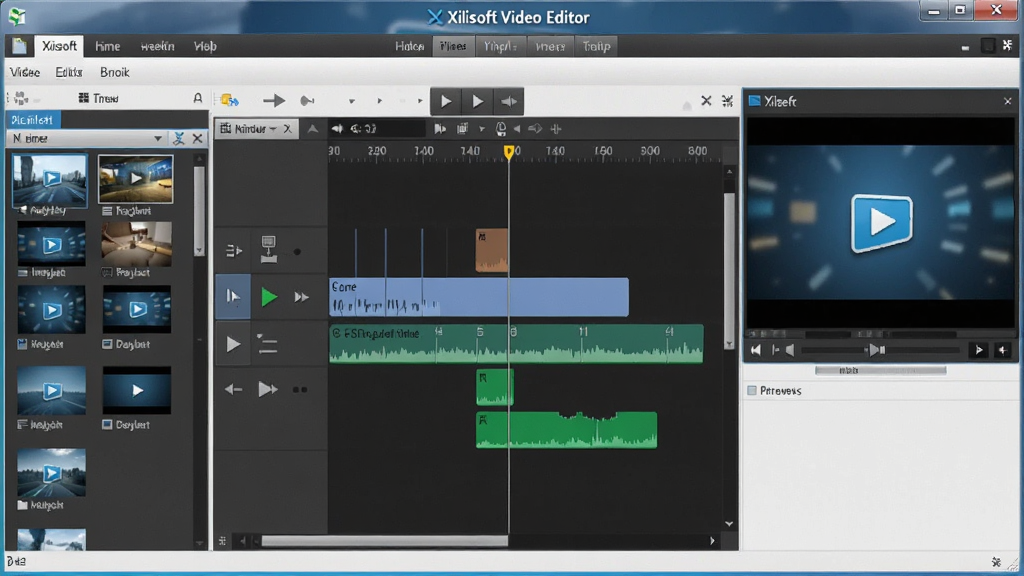Image resolution: width=1024 pixels, height=576 pixels.
Task: Click the speaker icon beside the timecode field
Action: (337, 129)
